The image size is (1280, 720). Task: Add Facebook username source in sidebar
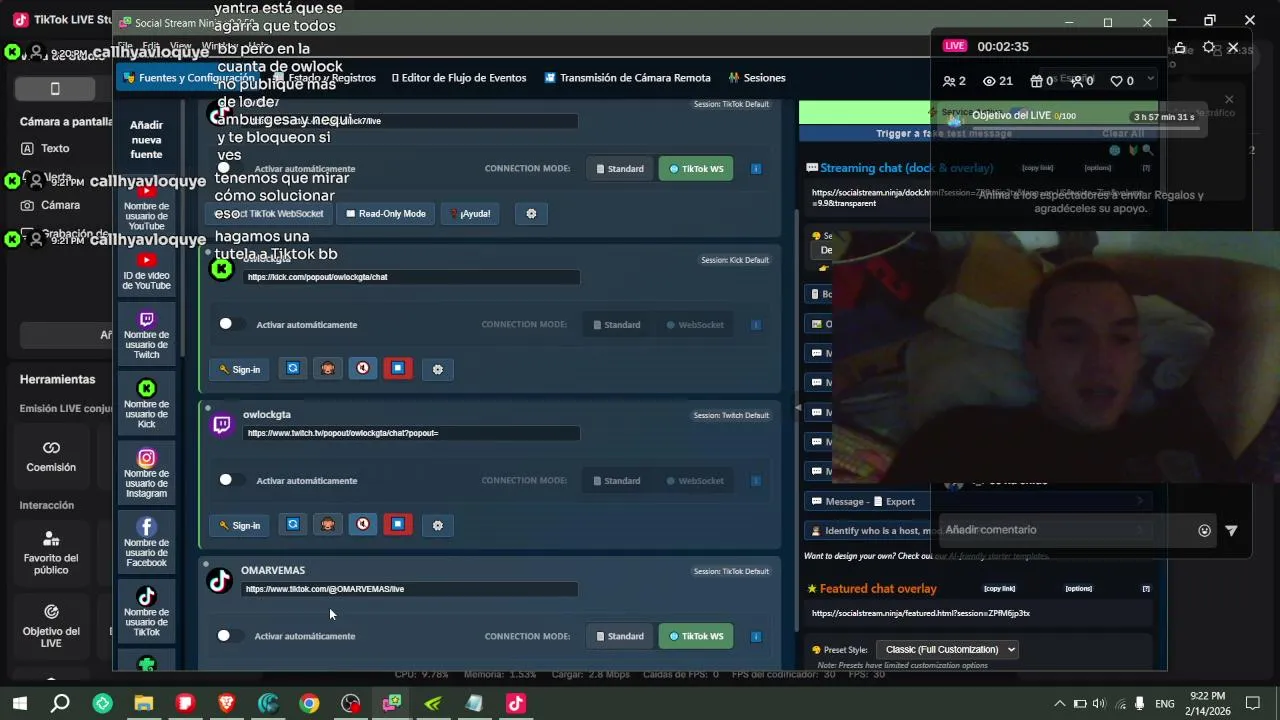[146, 542]
